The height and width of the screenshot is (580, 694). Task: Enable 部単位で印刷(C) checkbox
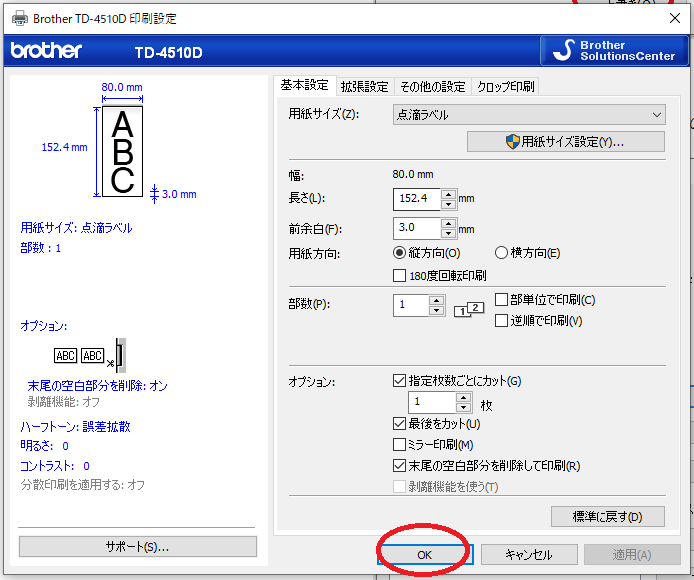545,300
